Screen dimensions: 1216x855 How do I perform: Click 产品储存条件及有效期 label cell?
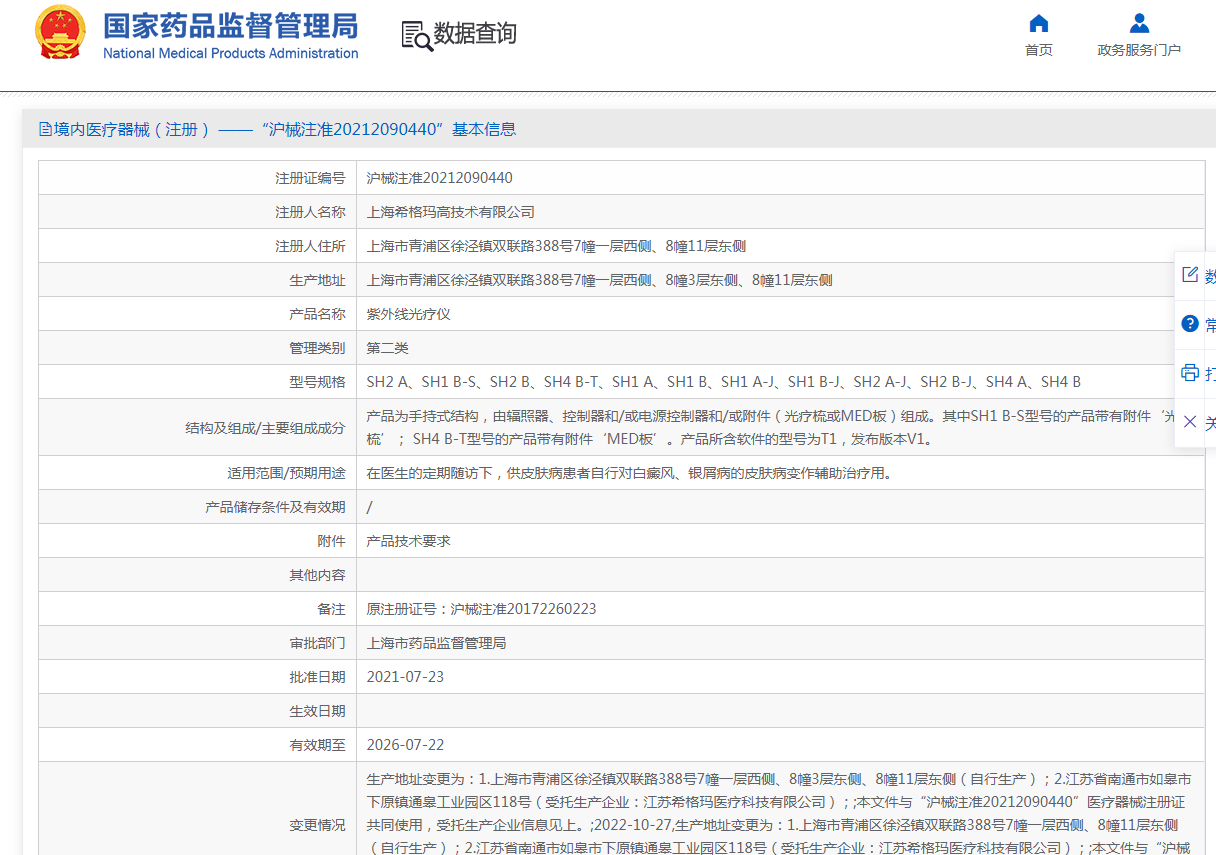[x=198, y=507]
